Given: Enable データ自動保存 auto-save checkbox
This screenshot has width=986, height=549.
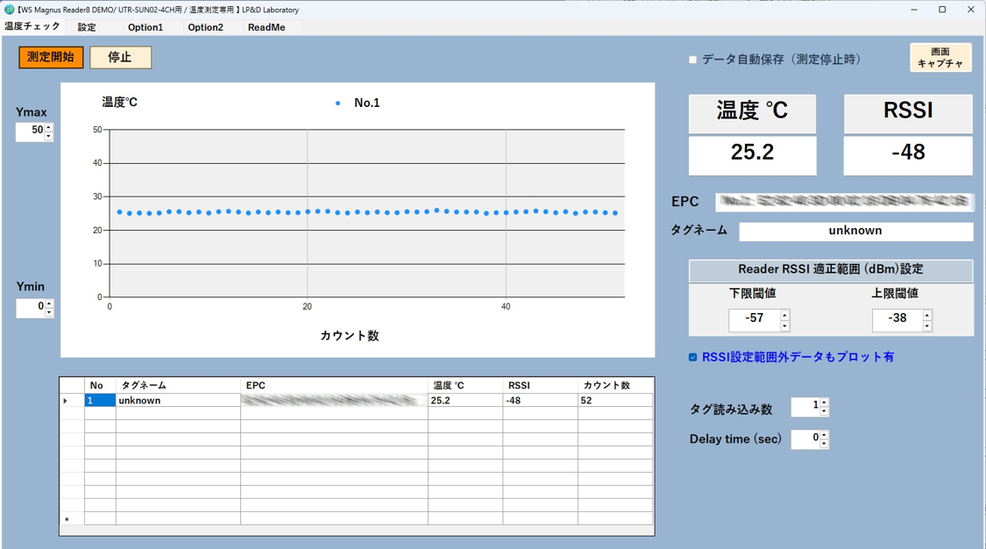Looking at the screenshot, I should 693,60.
